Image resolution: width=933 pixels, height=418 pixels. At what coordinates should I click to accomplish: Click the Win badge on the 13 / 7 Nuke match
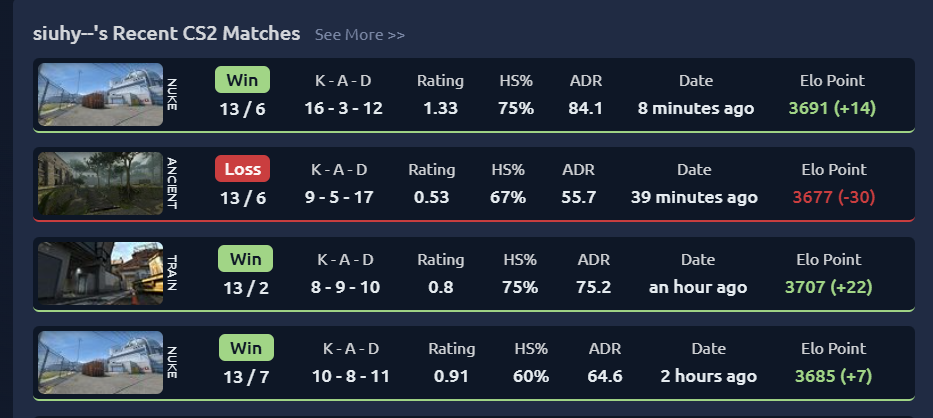tap(246, 348)
